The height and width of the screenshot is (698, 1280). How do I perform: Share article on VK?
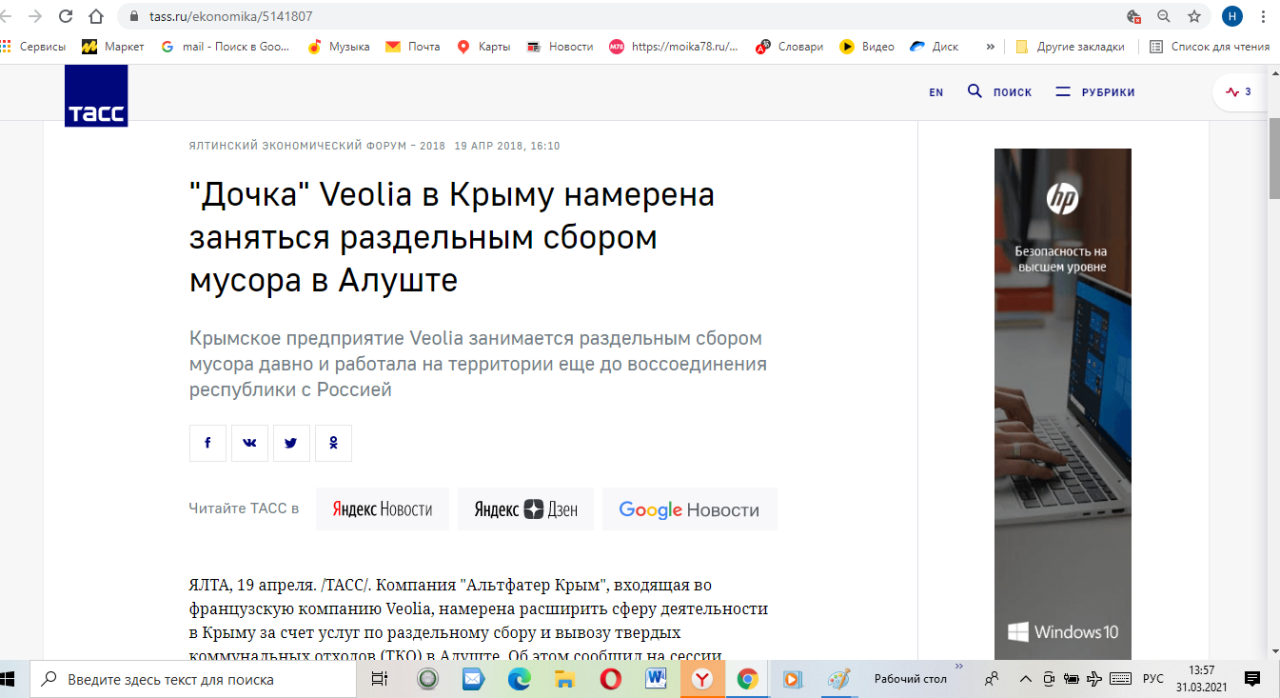tap(250, 443)
